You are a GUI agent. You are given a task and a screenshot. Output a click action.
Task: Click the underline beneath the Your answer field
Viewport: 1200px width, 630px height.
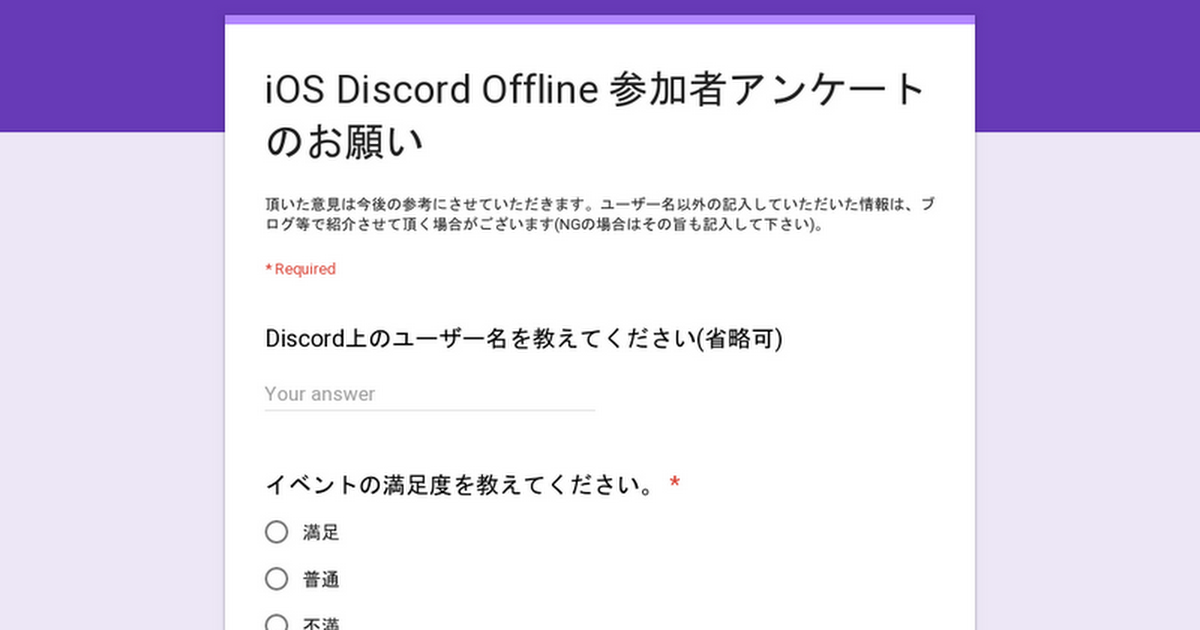(x=429, y=410)
